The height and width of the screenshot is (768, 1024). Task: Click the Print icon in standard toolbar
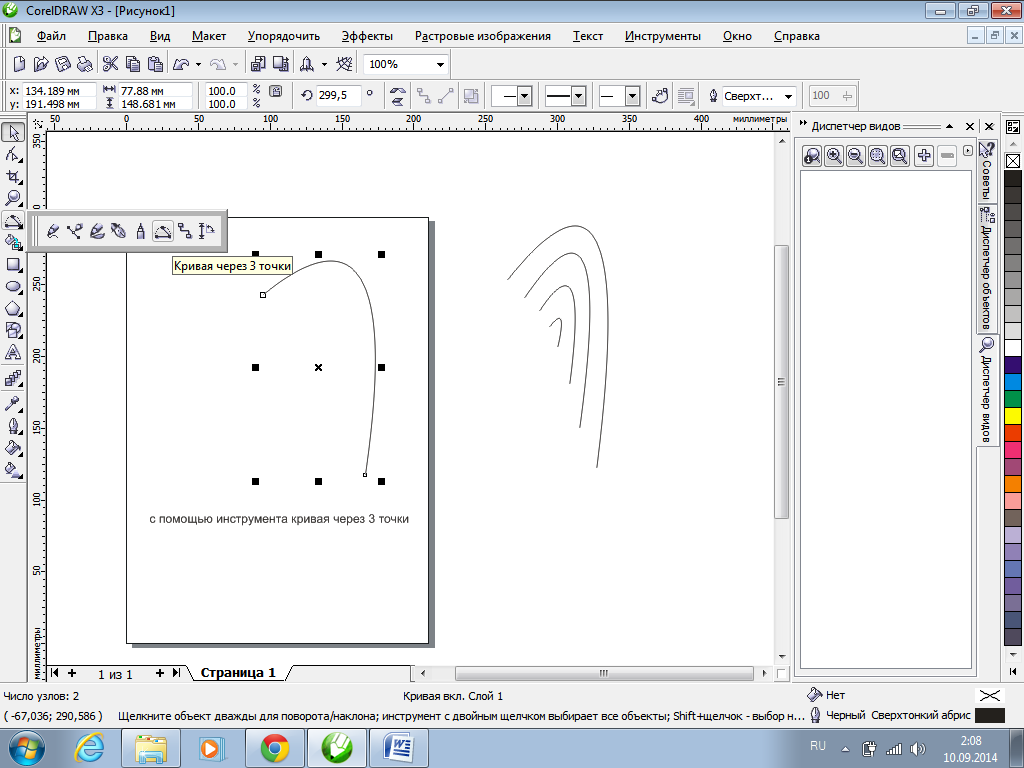pos(83,64)
